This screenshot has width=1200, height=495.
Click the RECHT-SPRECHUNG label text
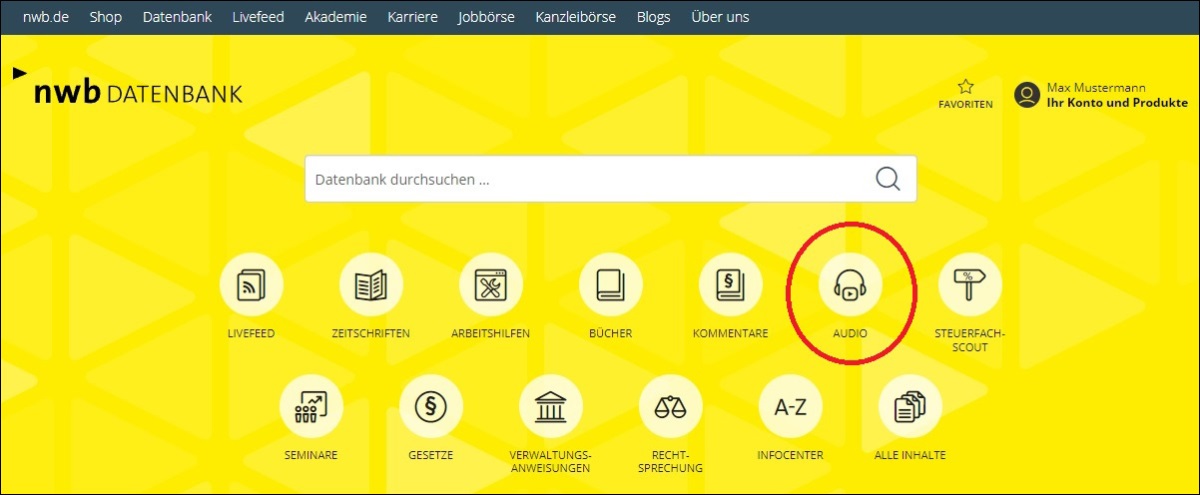[671, 461]
